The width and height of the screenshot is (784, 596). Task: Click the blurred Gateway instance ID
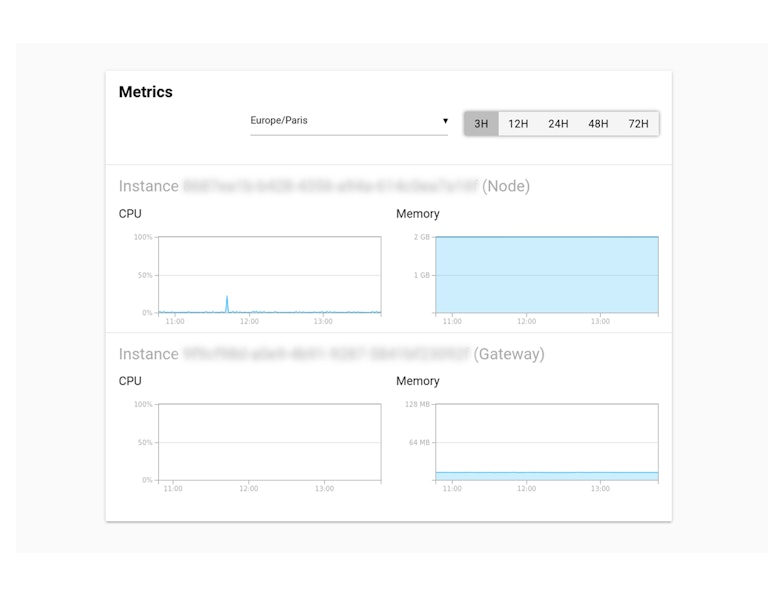tap(326, 354)
